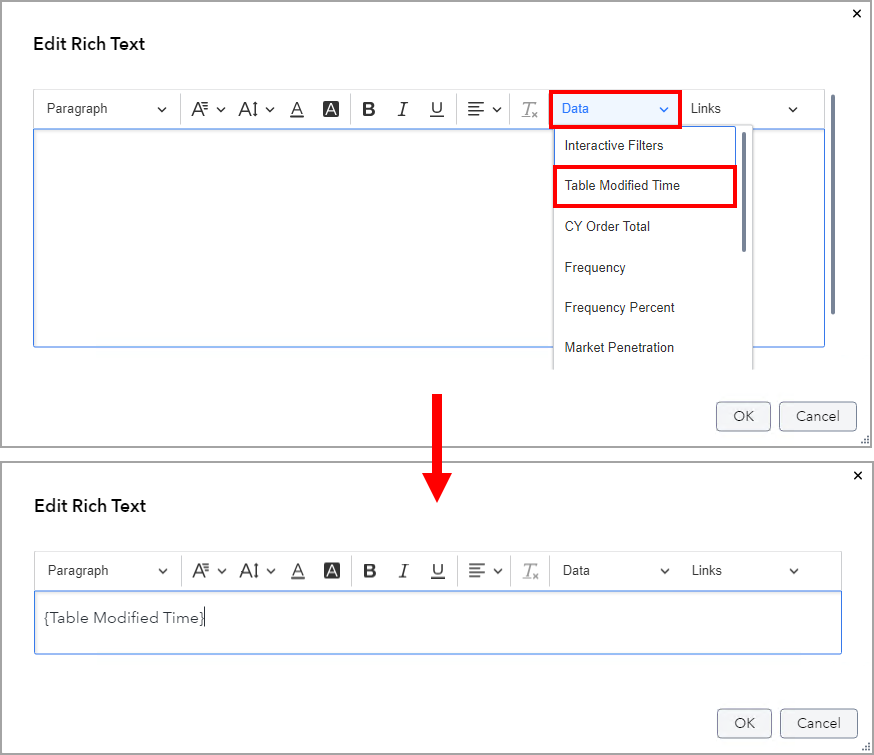874x755 pixels.
Task: Open the text highlight color tool
Action: point(331,109)
